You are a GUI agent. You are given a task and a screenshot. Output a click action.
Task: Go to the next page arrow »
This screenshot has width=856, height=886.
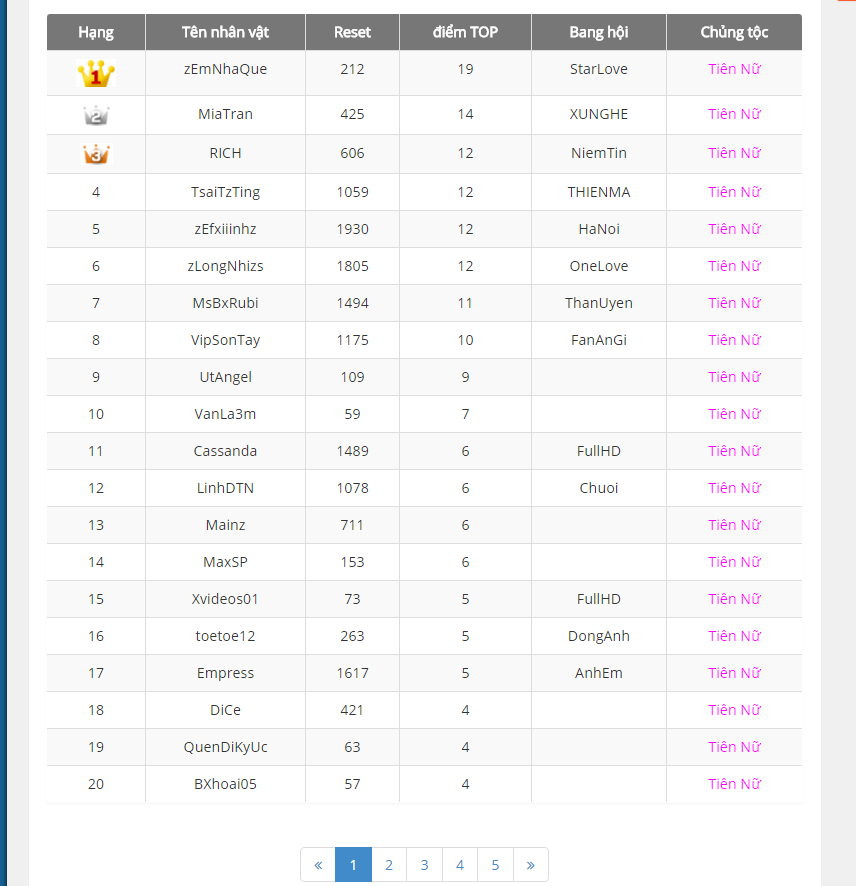531,865
